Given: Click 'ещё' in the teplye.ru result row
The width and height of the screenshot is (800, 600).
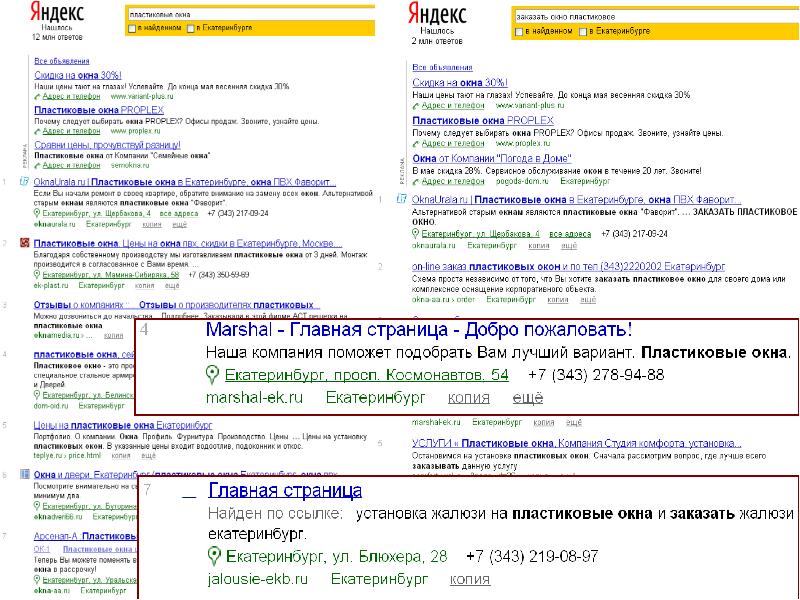Looking at the screenshot, I should pyautogui.click(x=148, y=455).
